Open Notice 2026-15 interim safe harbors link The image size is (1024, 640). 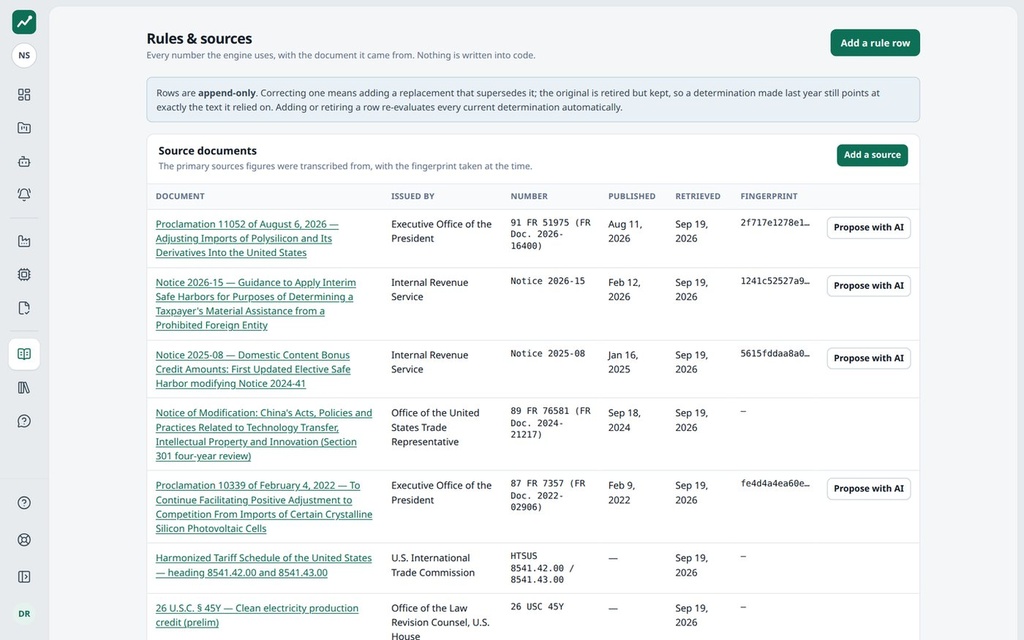click(x=255, y=304)
